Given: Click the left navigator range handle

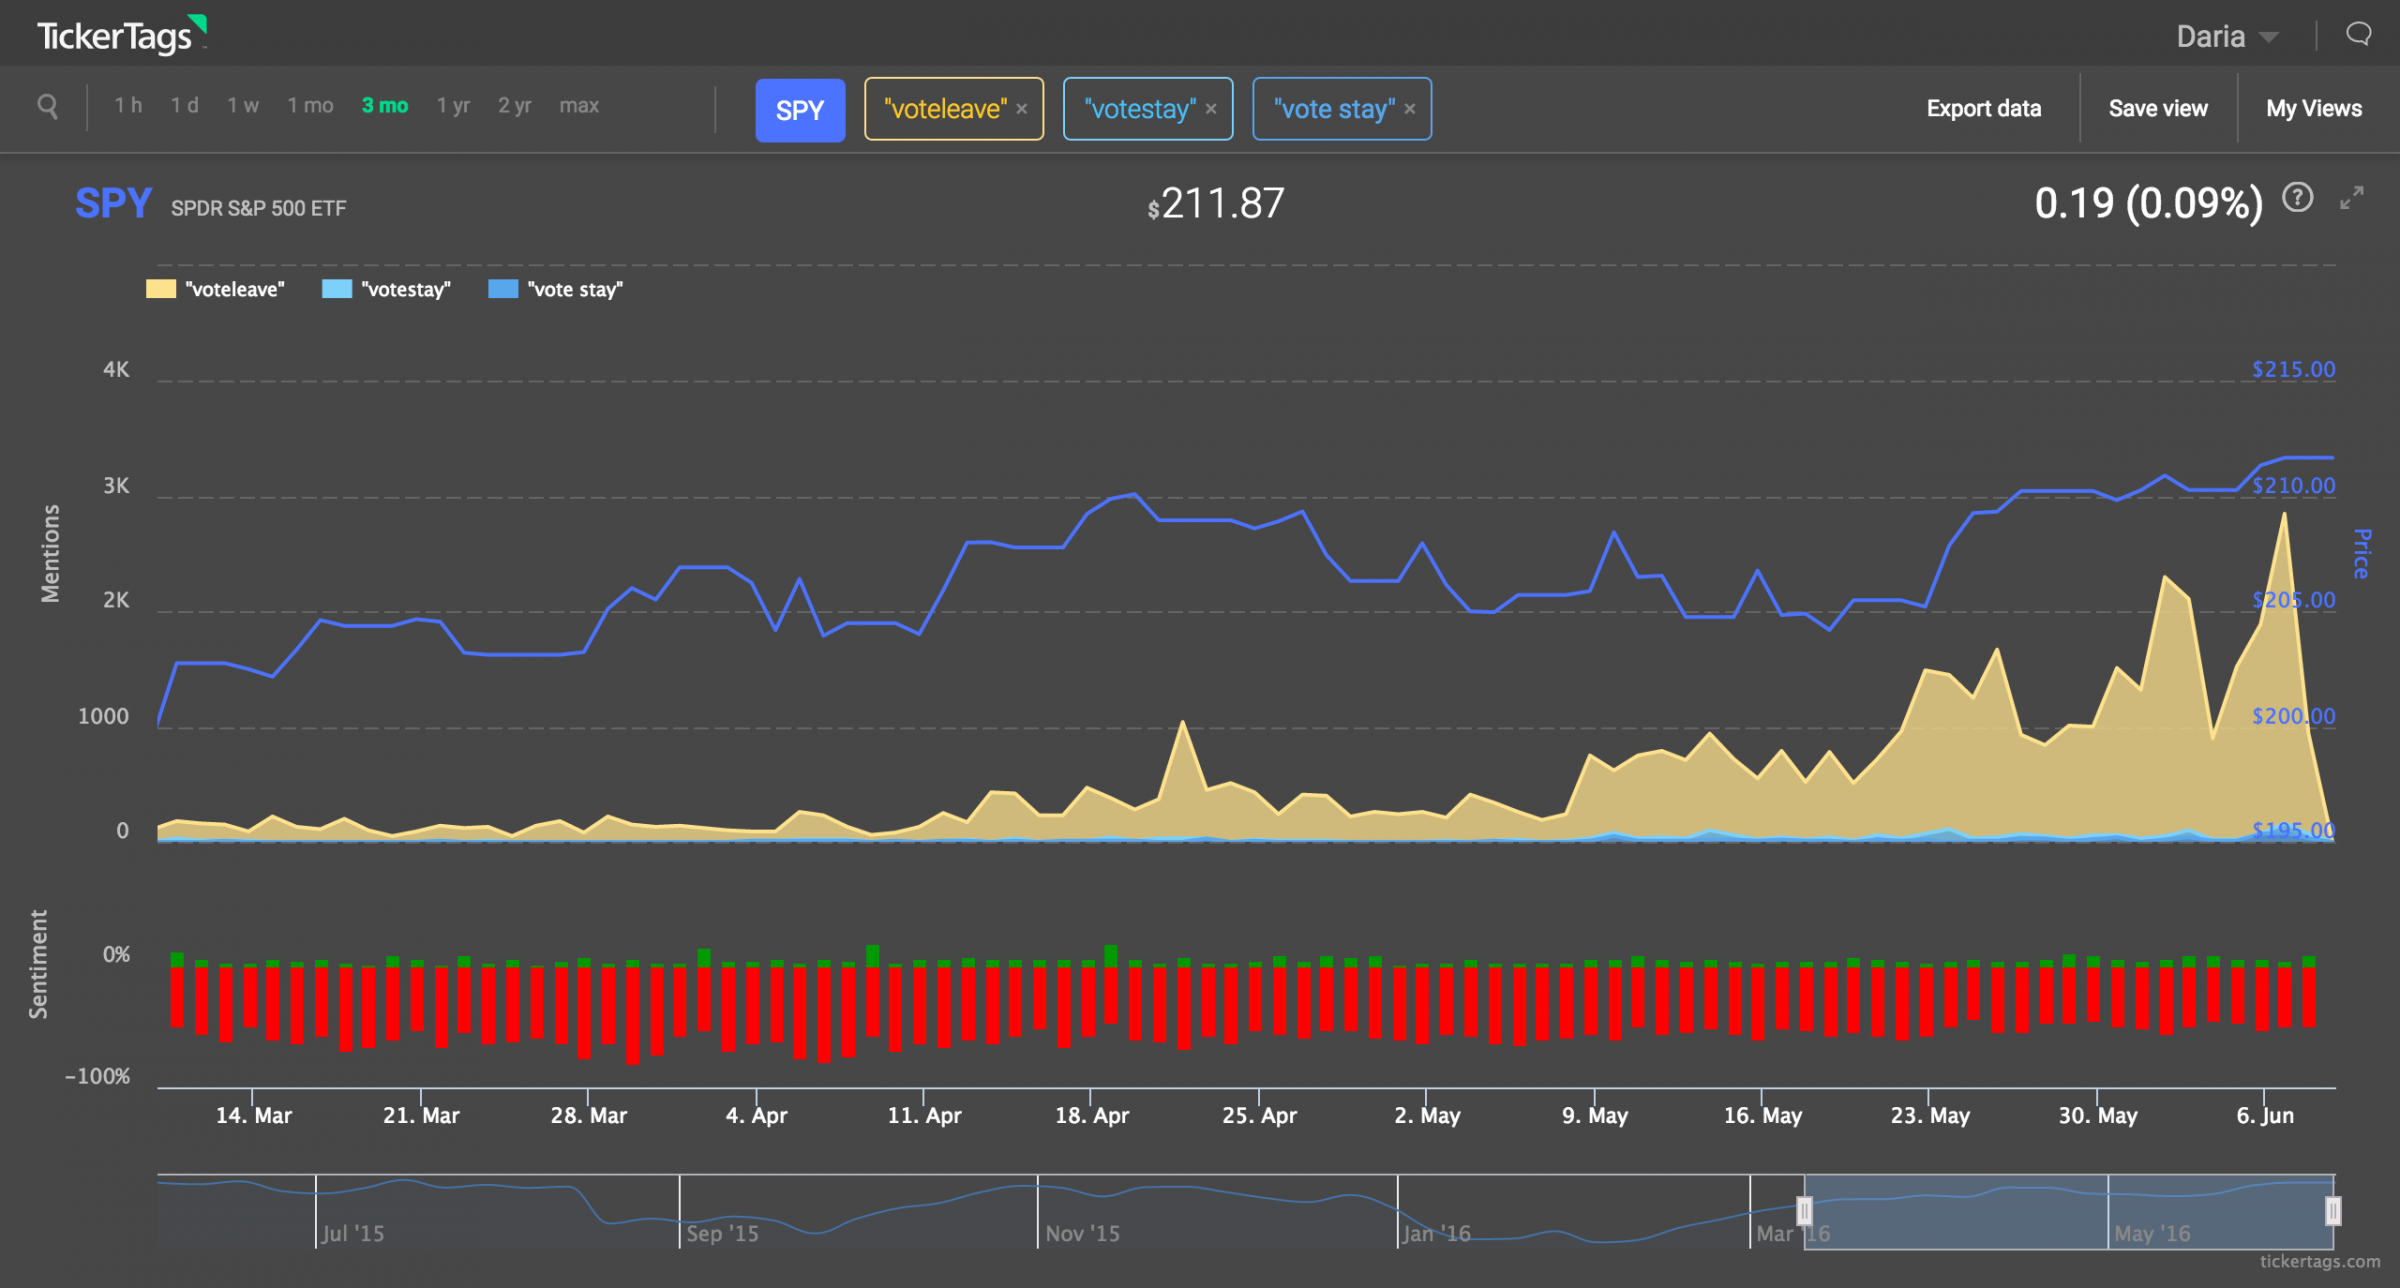Looking at the screenshot, I should coord(1805,1211).
